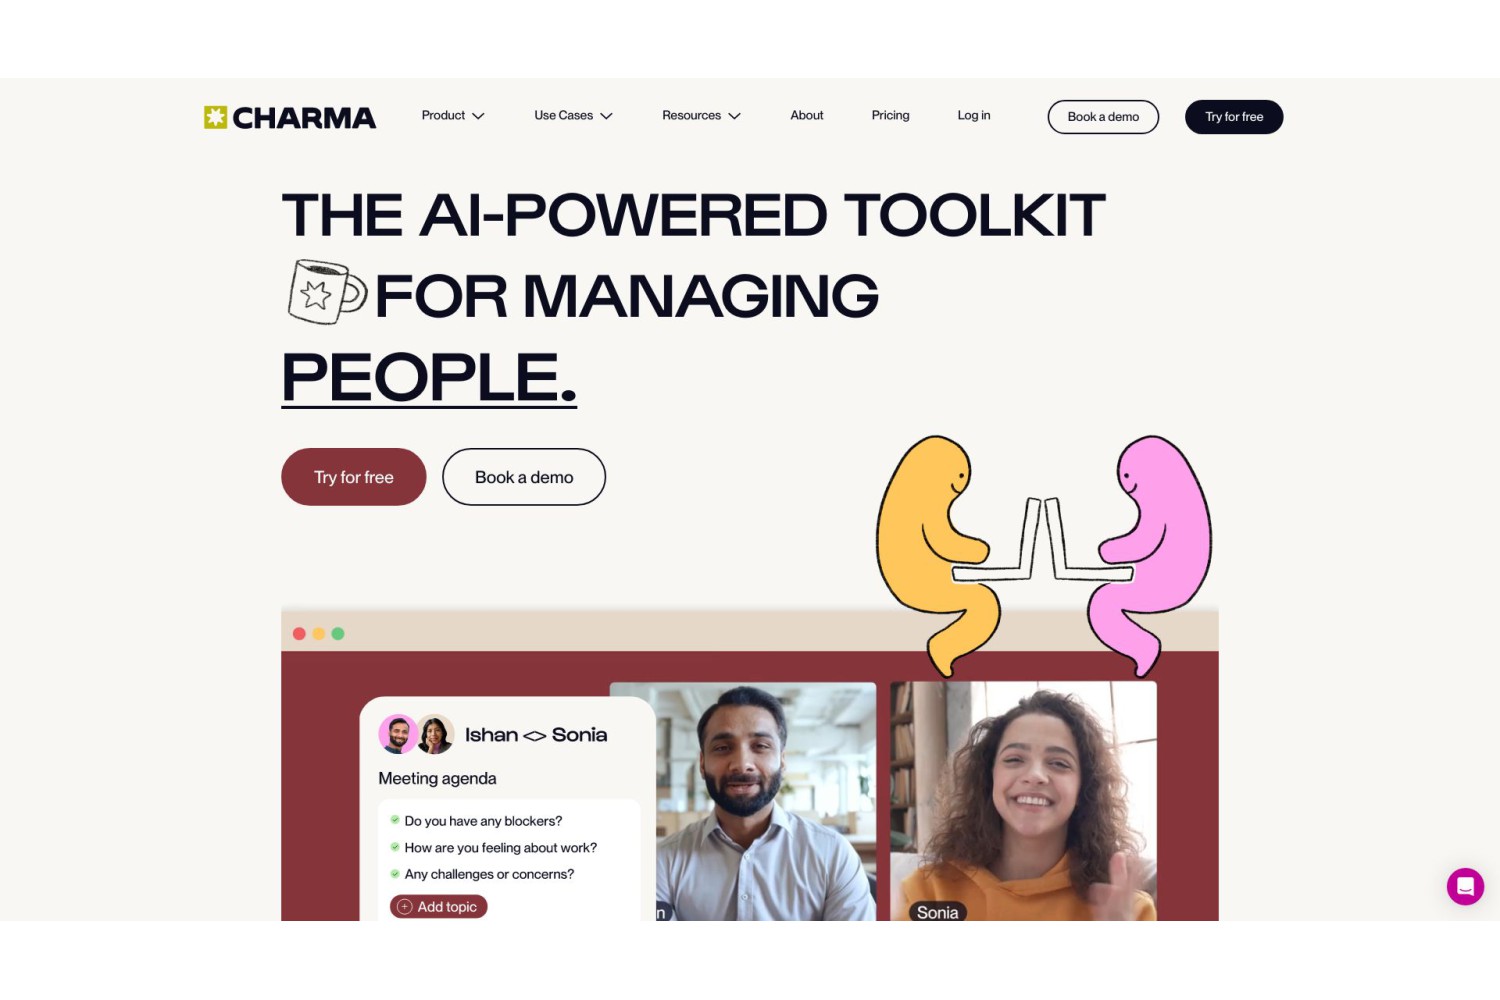Click Book a demo in the header
The image size is (1500, 1000).
[1103, 117]
